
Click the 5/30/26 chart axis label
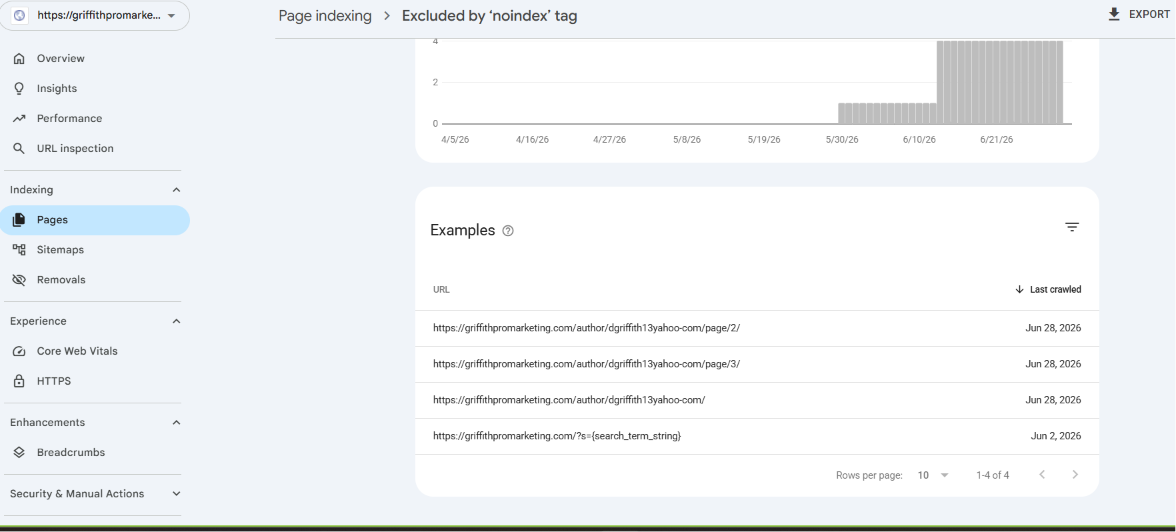coord(842,140)
